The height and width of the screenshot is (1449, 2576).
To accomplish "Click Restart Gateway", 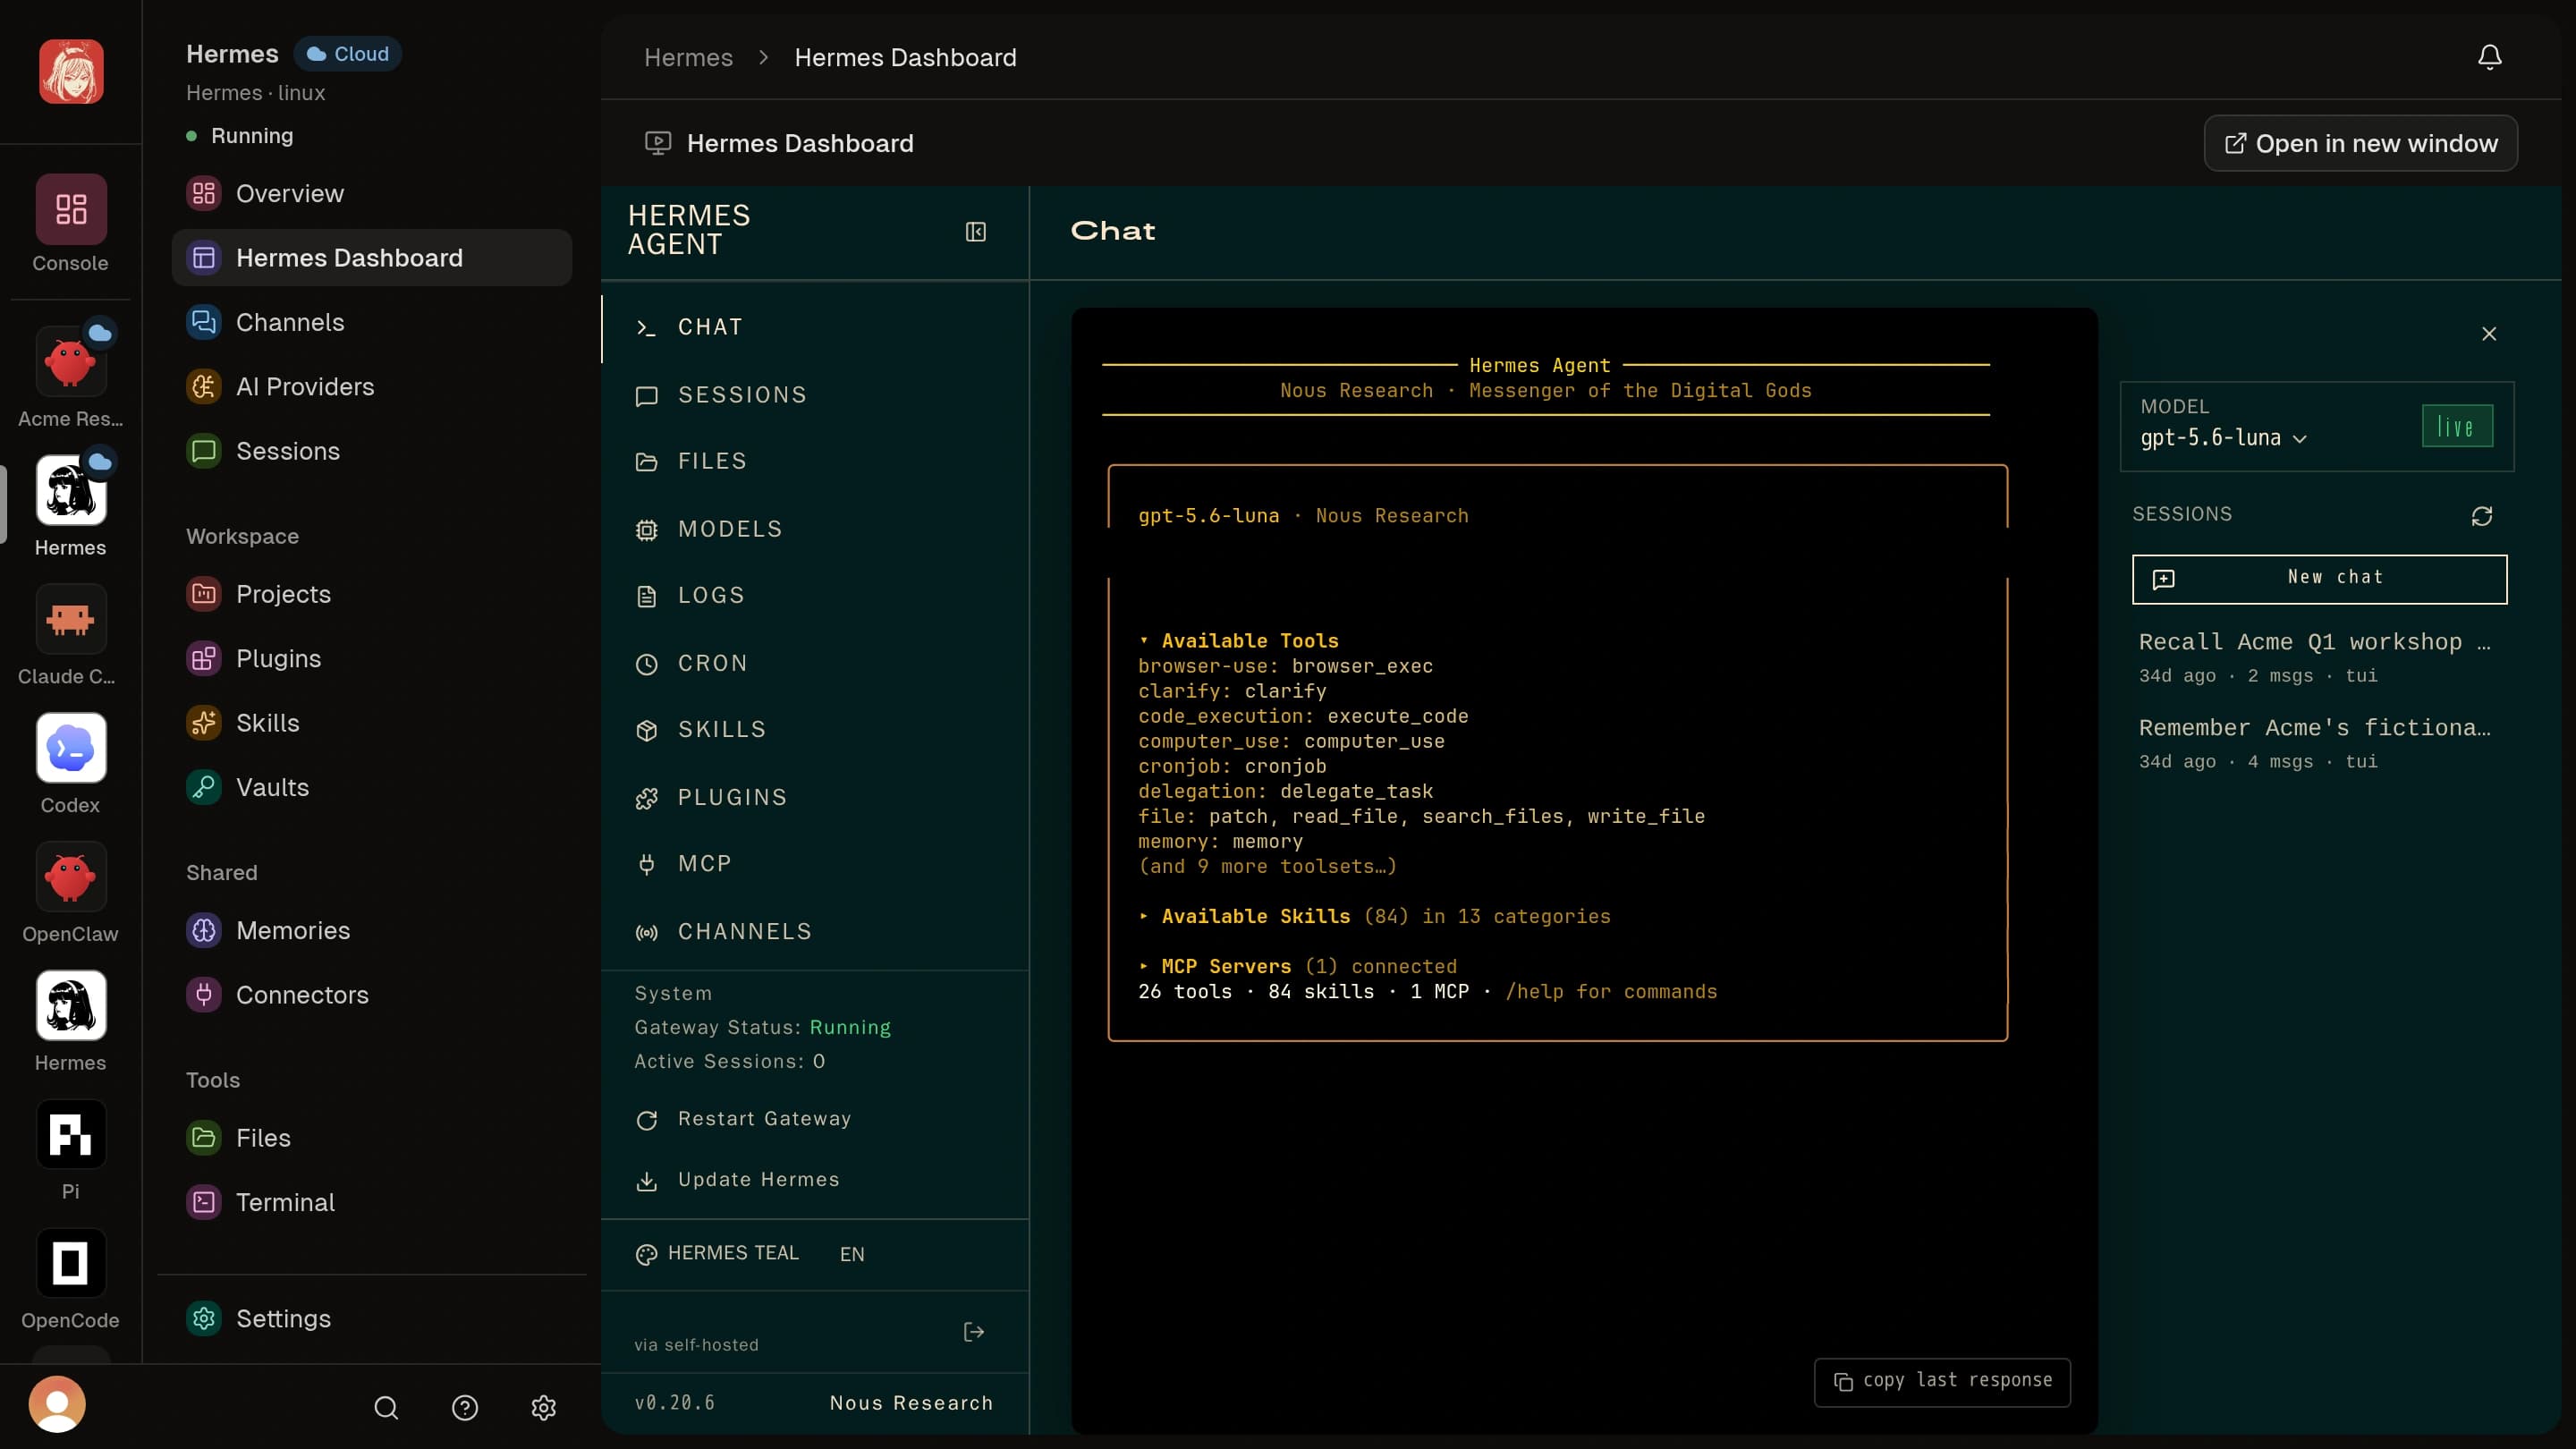I will (745, 1119).
